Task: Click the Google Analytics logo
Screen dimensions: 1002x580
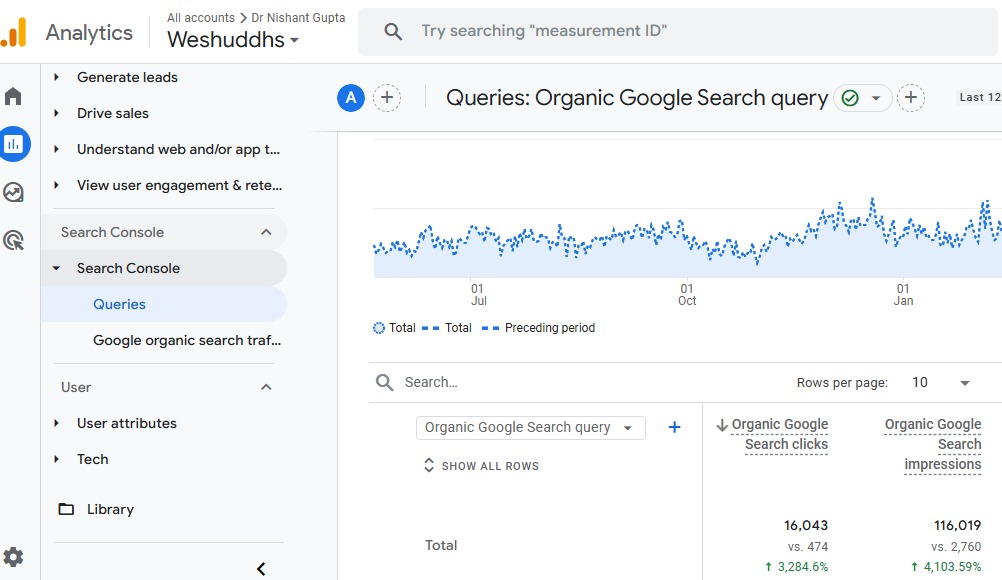Action: (x=13, y=32)
